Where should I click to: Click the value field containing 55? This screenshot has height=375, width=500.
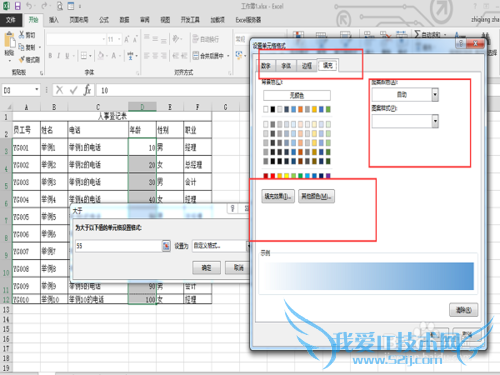tap(119, 246)
